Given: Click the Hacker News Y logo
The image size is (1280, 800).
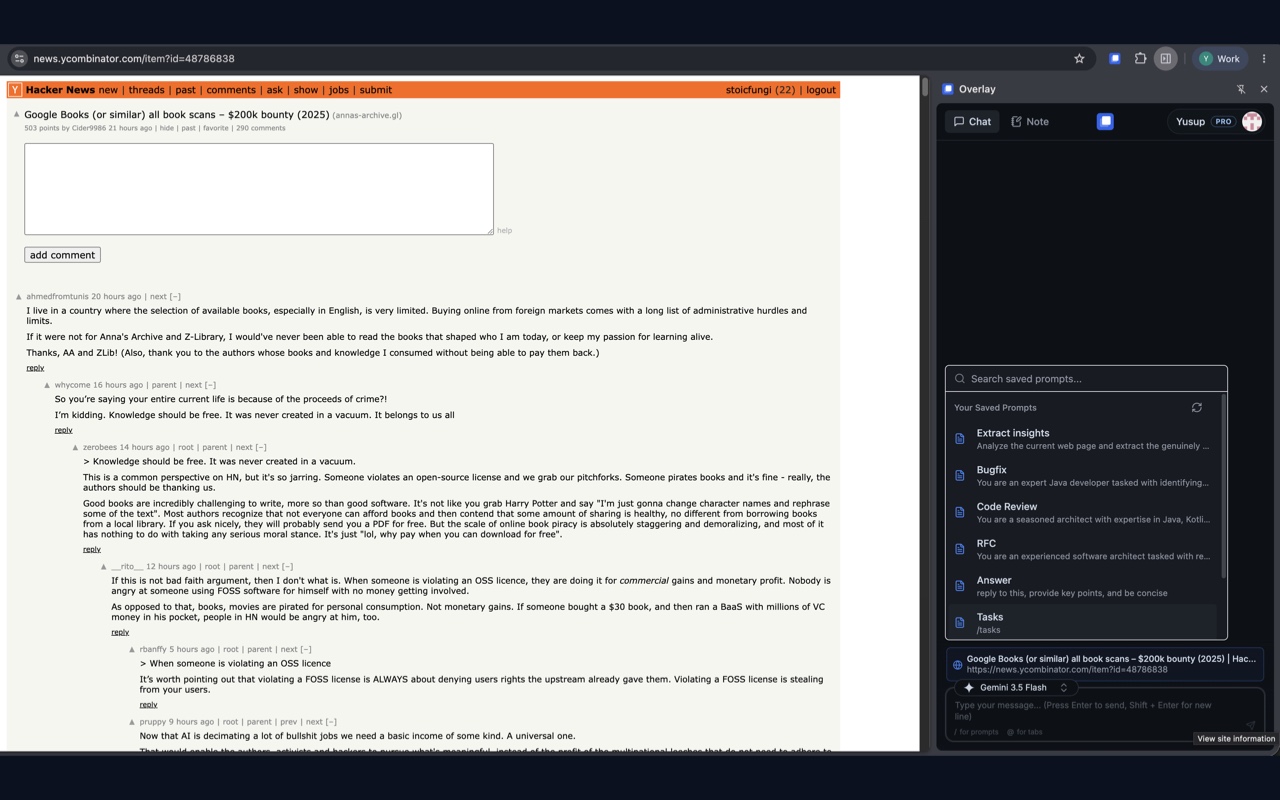Looking at the screenshot, I should [16, 90].
